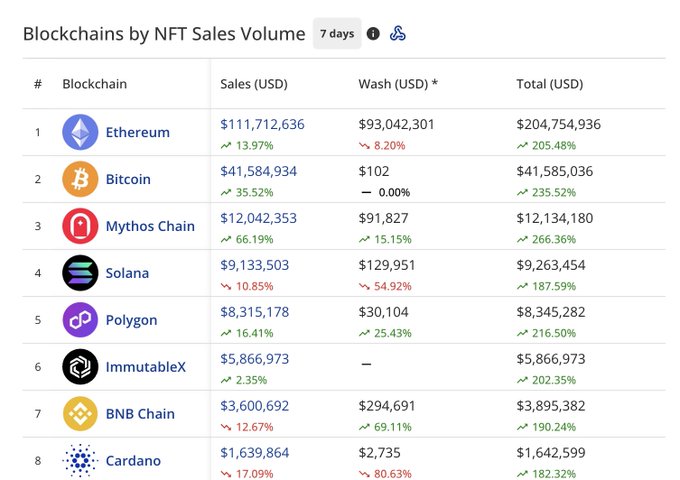Click Ethereum total $204,754,936

pos(559,124)
